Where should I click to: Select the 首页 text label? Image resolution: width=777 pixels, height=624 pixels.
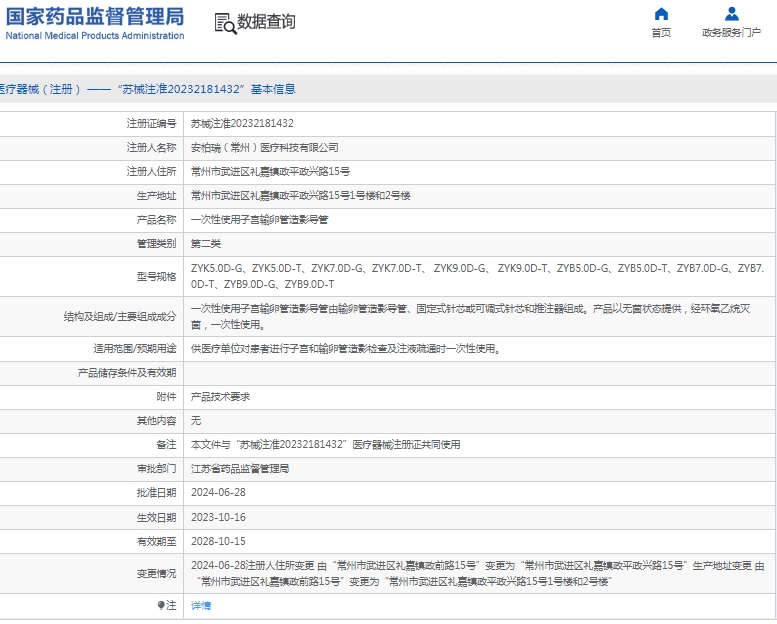pos(661,32)
